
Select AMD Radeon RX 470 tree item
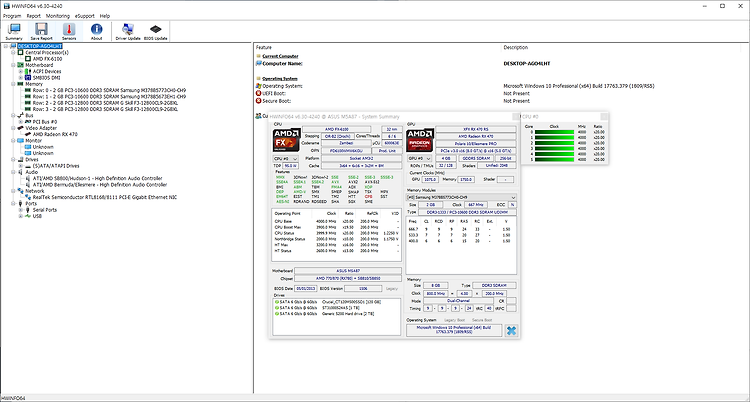coord(55,134)
